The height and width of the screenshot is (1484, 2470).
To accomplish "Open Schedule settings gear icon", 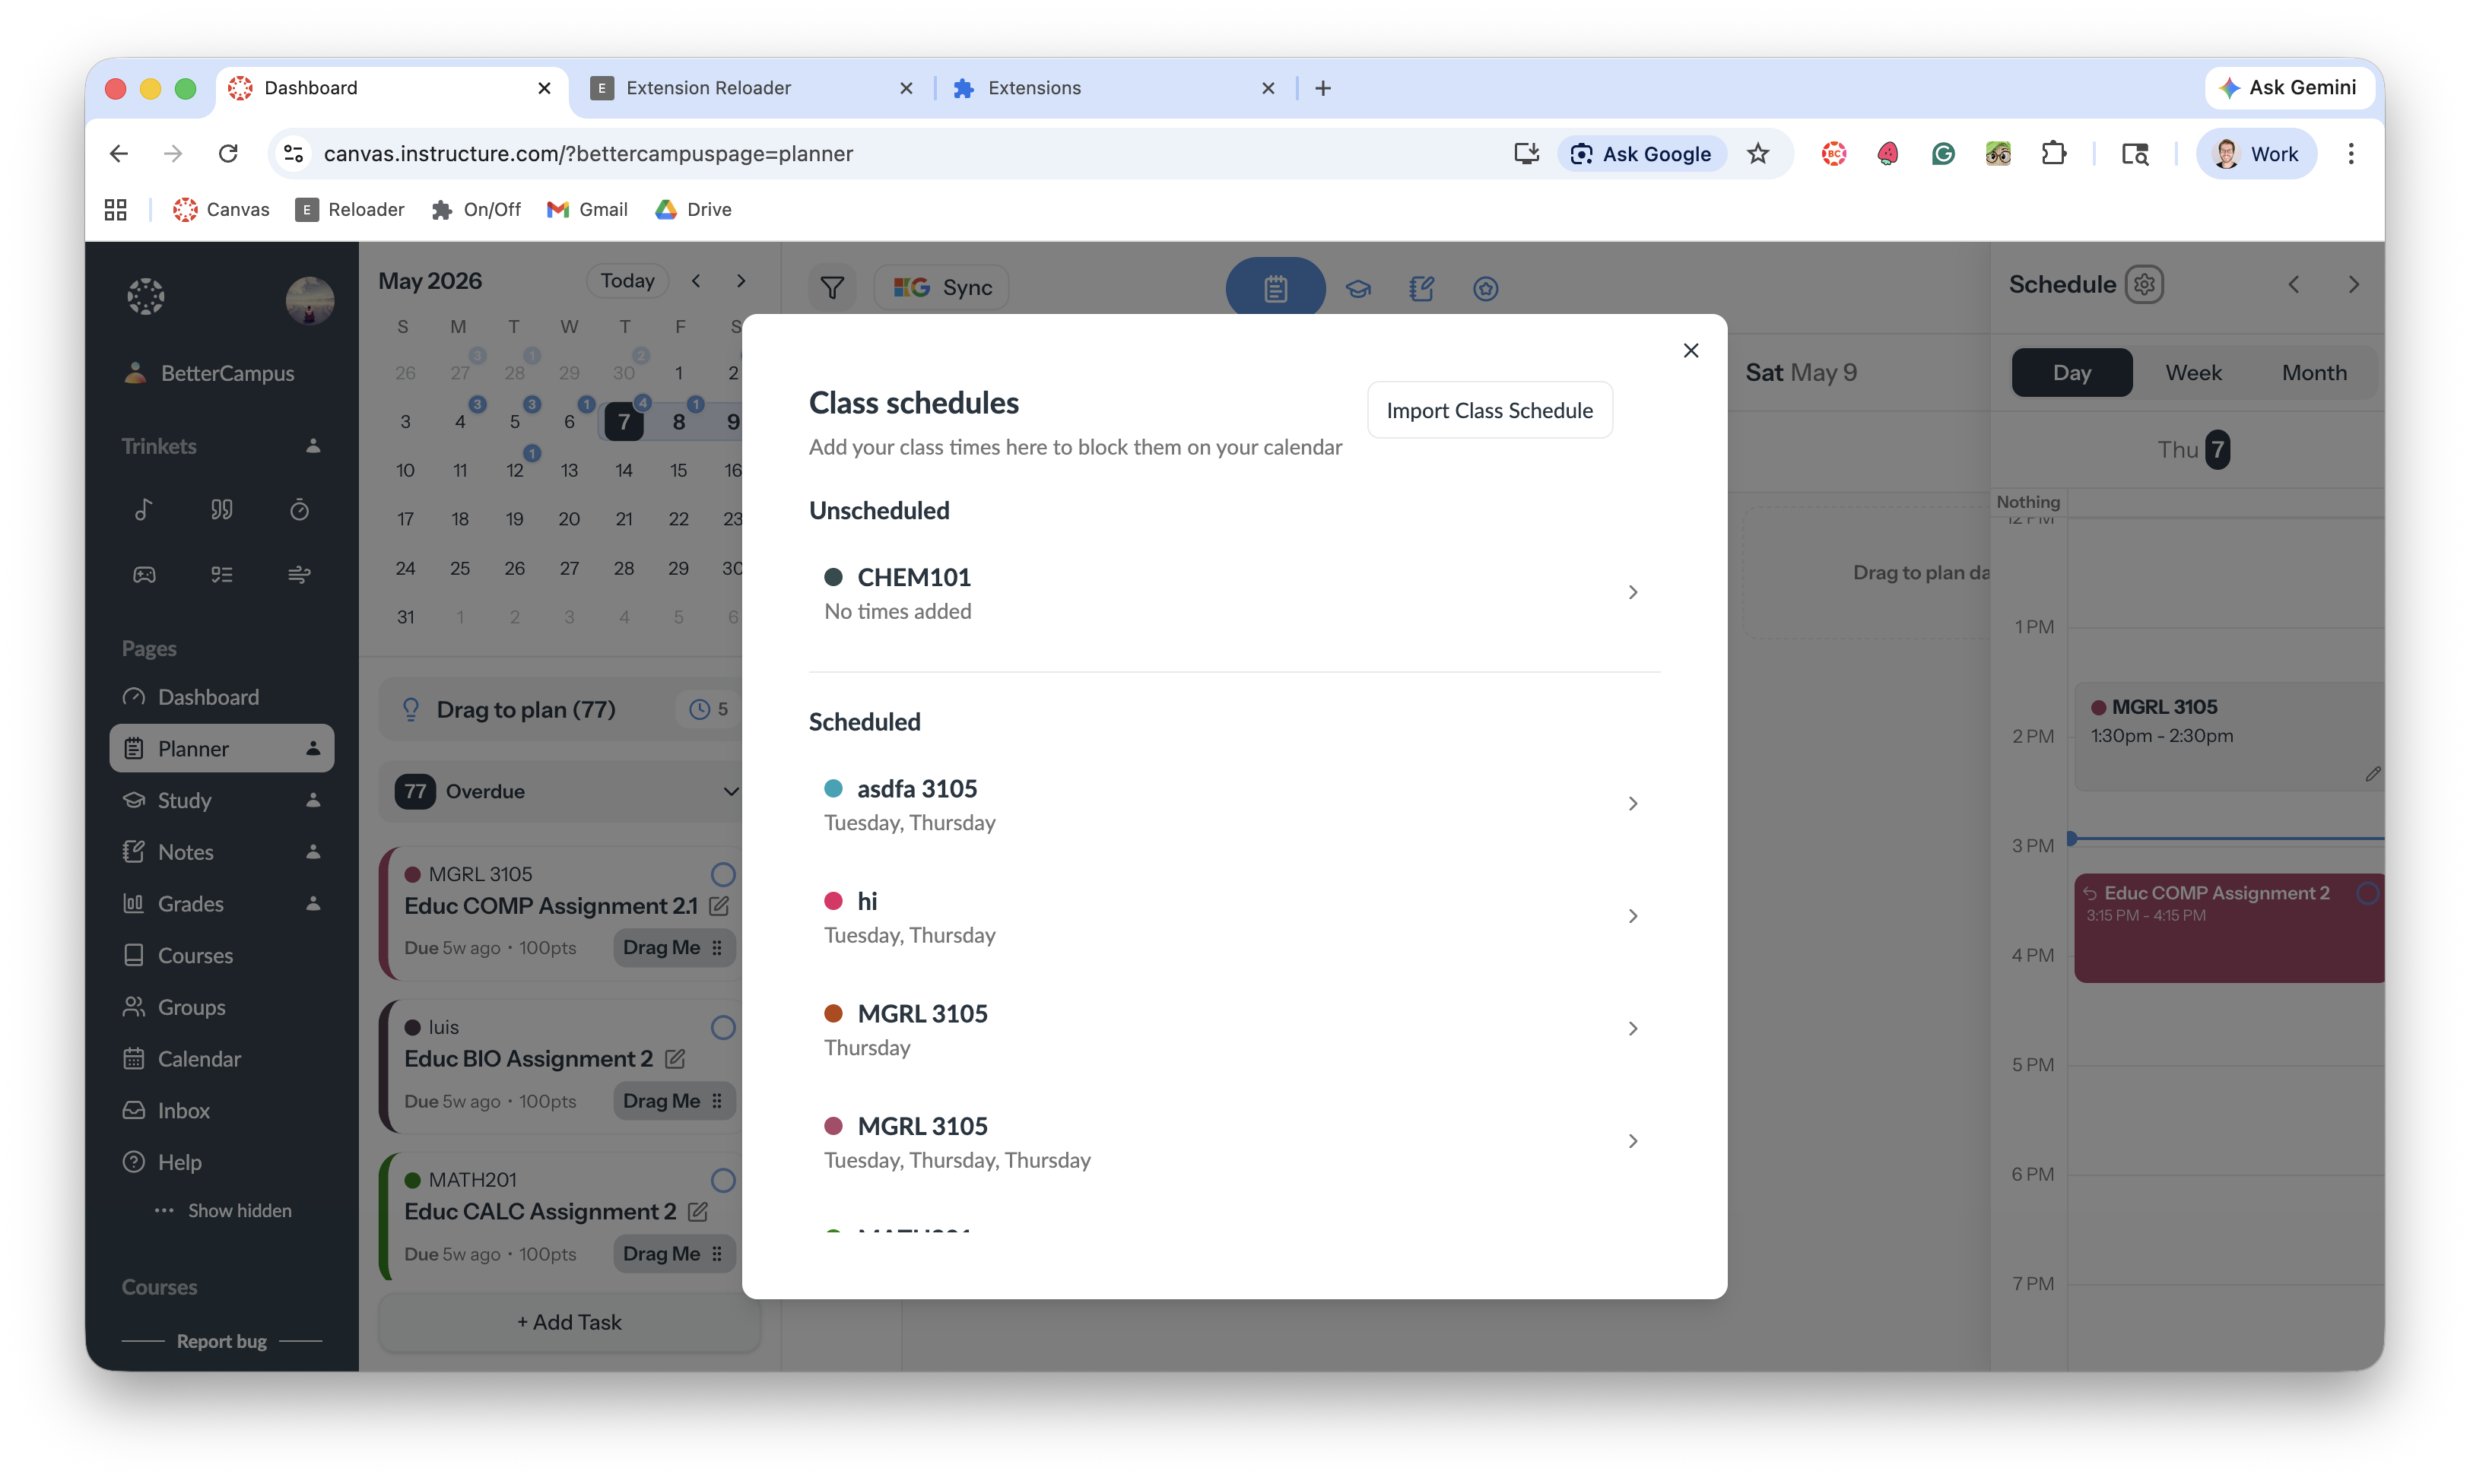I will (x=2143, y=285).
